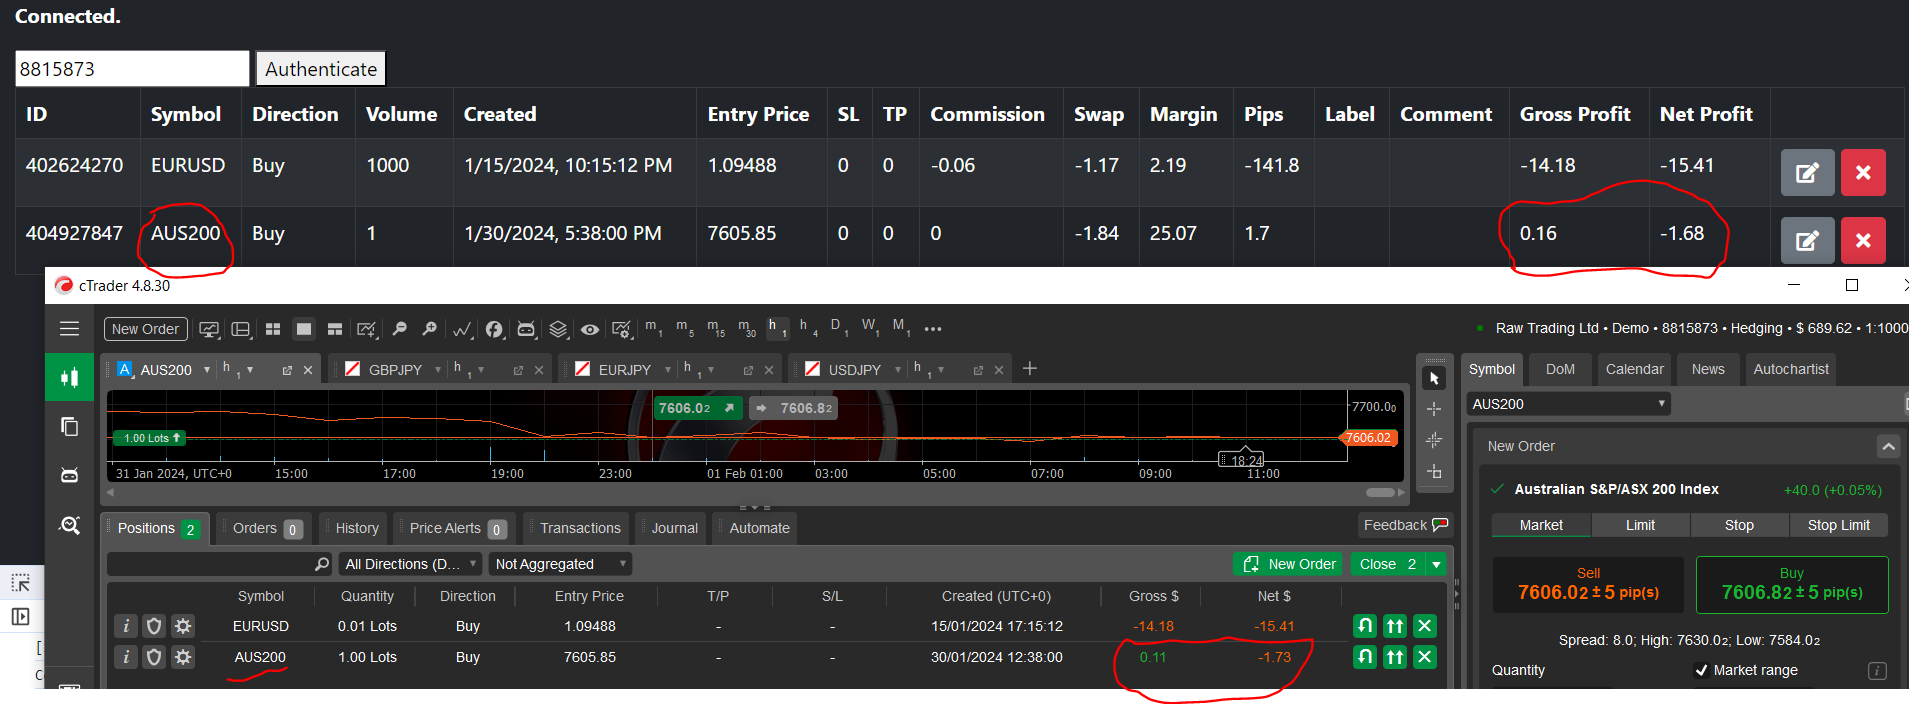Collapse the New Order panel chevron
Viewport: 1909px width, 704px height.
pos(1888,446)
